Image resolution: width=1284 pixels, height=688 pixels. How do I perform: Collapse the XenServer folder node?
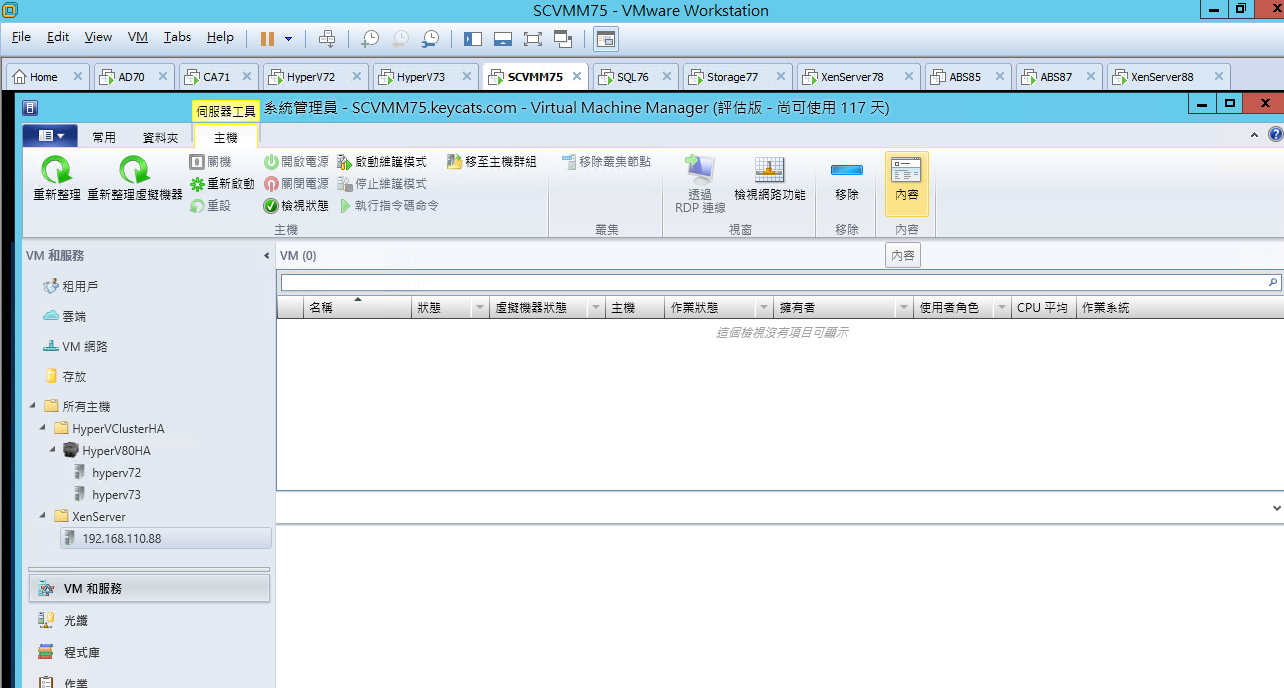coord(43,516)
